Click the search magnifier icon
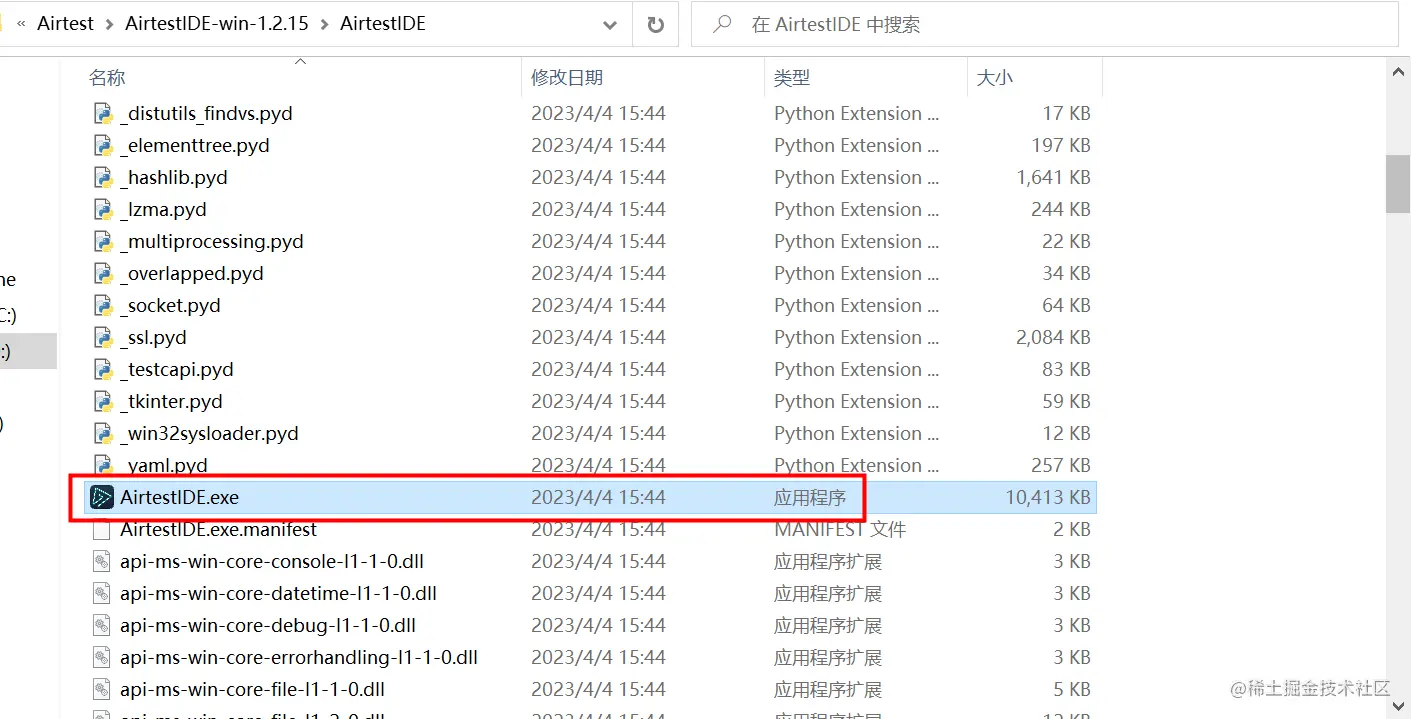 (721, 24)
